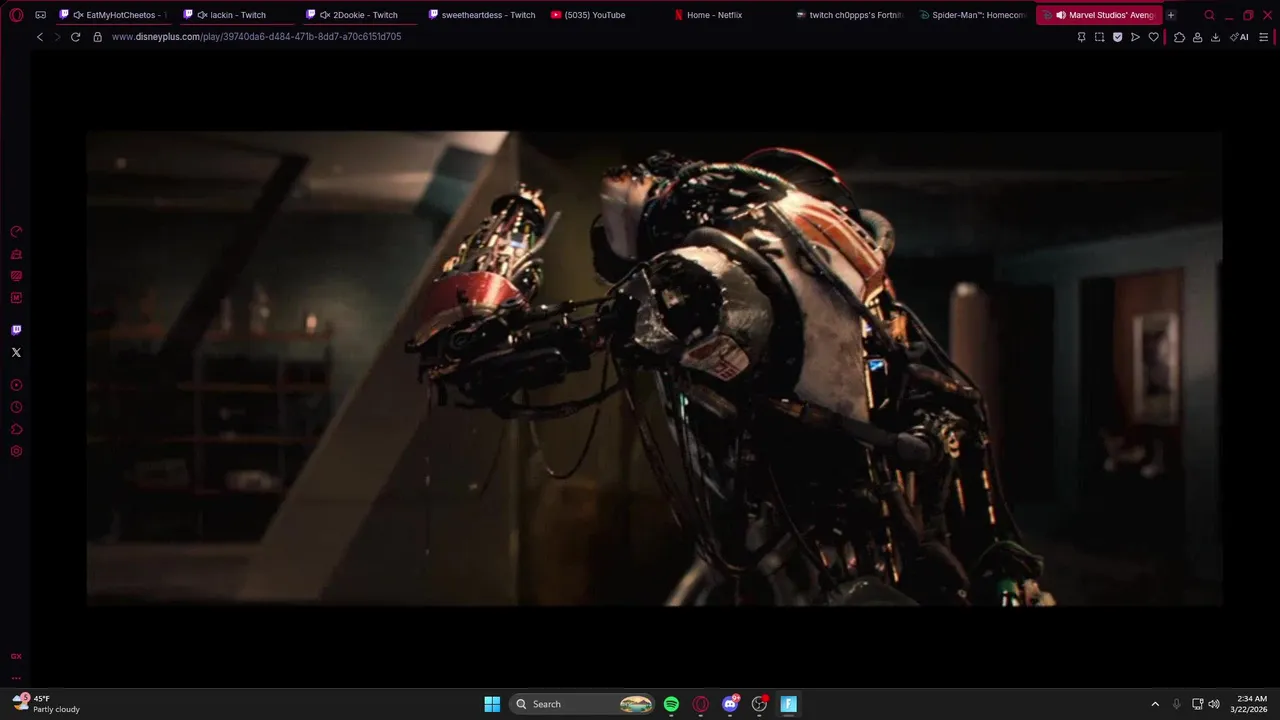Screen dimensions: 1280x720
Task: Unmute the 2Dookie Twitch tab audio
Action: (325, 15)
